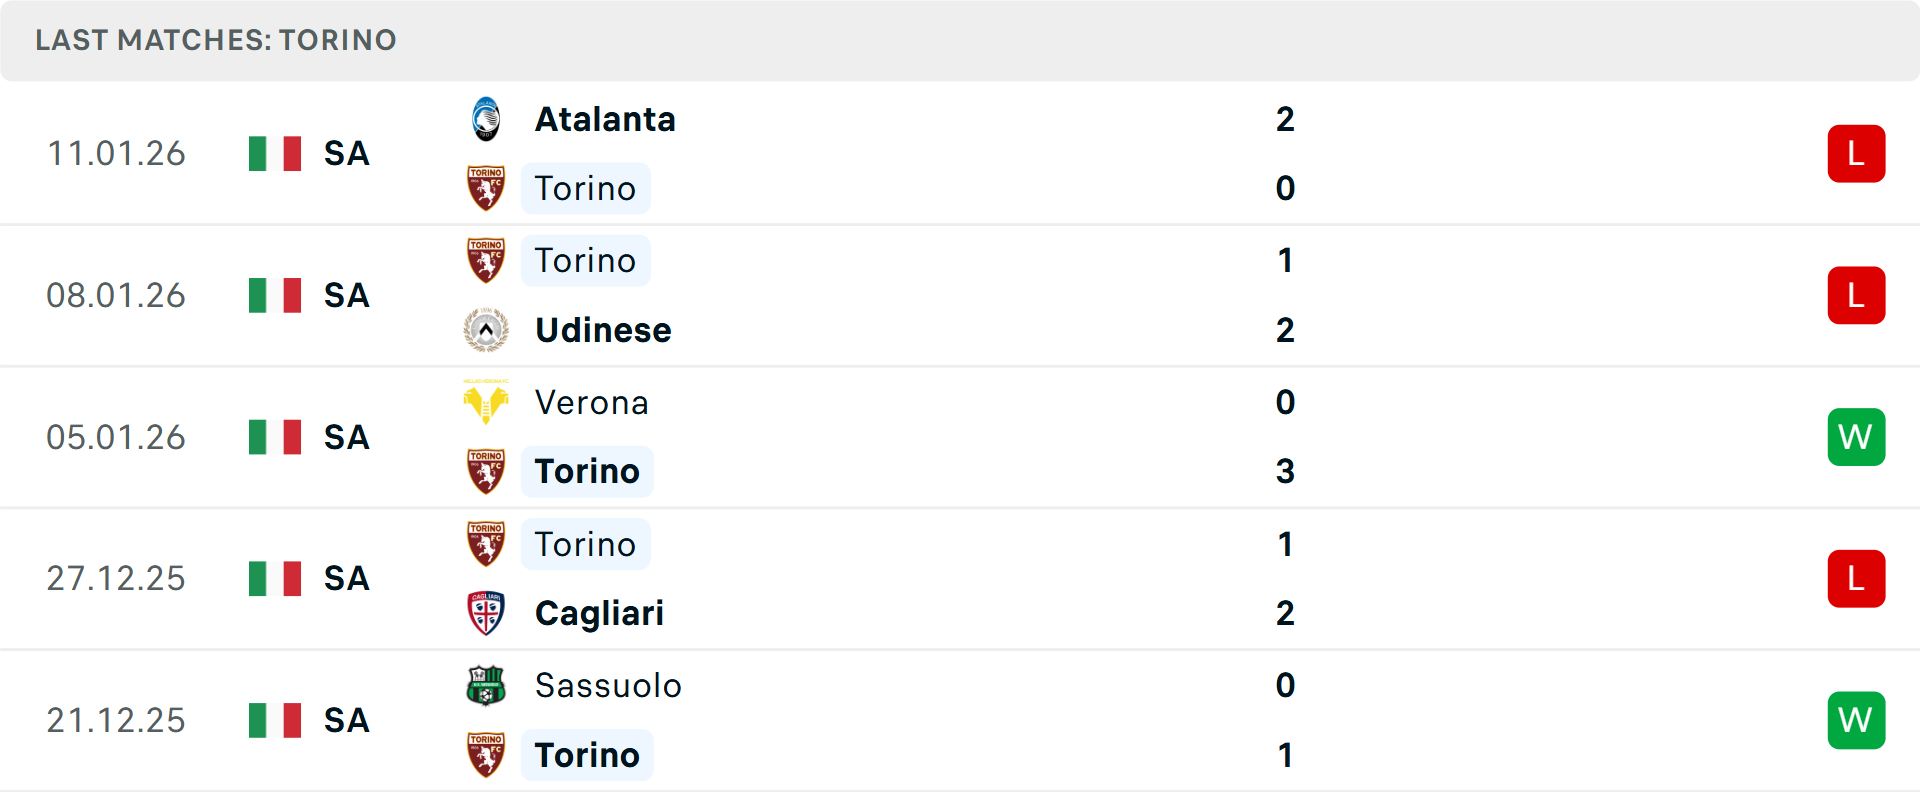The height and width of the screenshot is (792, 1920).
Task: Open the Atalanta team link
Action: point(605,119)
